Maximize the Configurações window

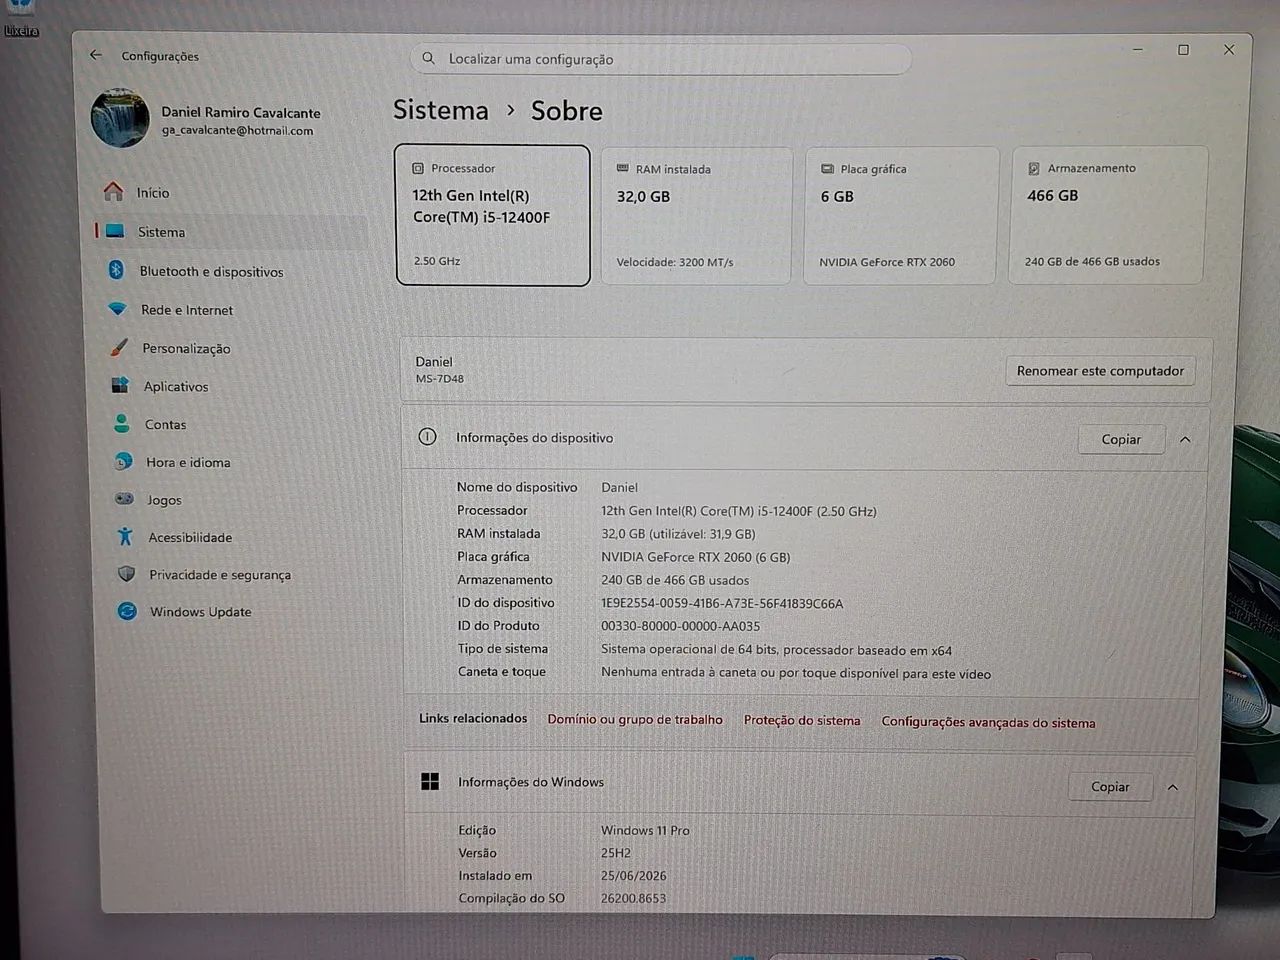(x=1183, y=49)
